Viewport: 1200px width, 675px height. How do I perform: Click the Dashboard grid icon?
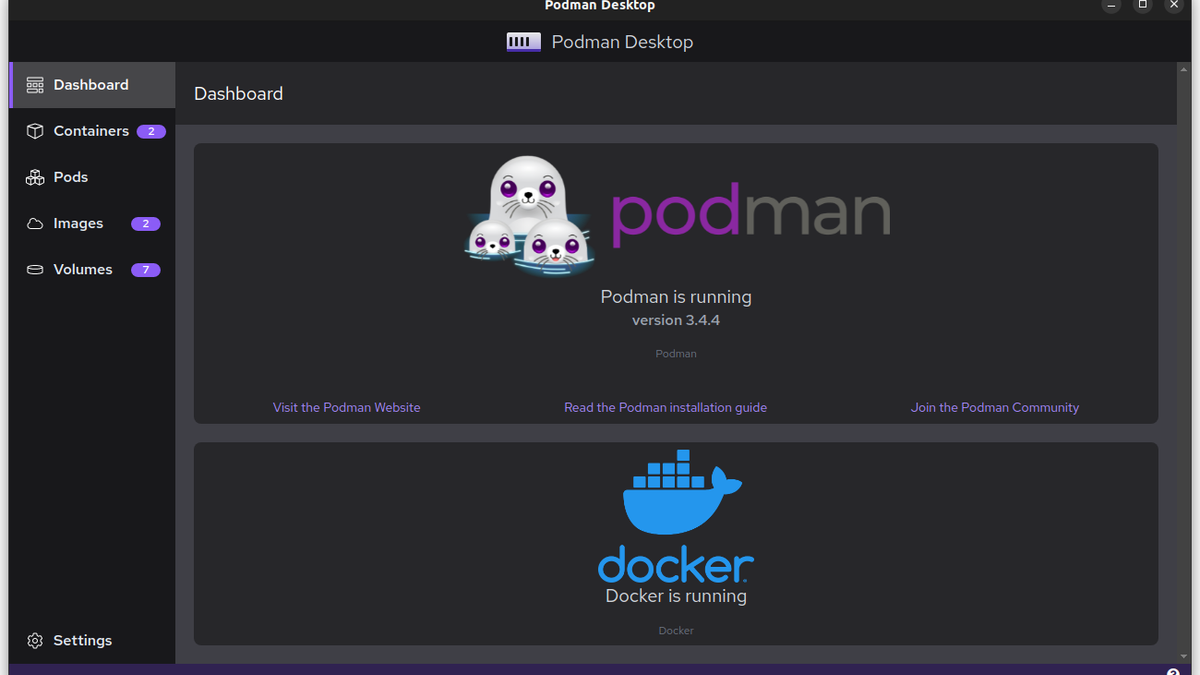[x=34, y=85]
